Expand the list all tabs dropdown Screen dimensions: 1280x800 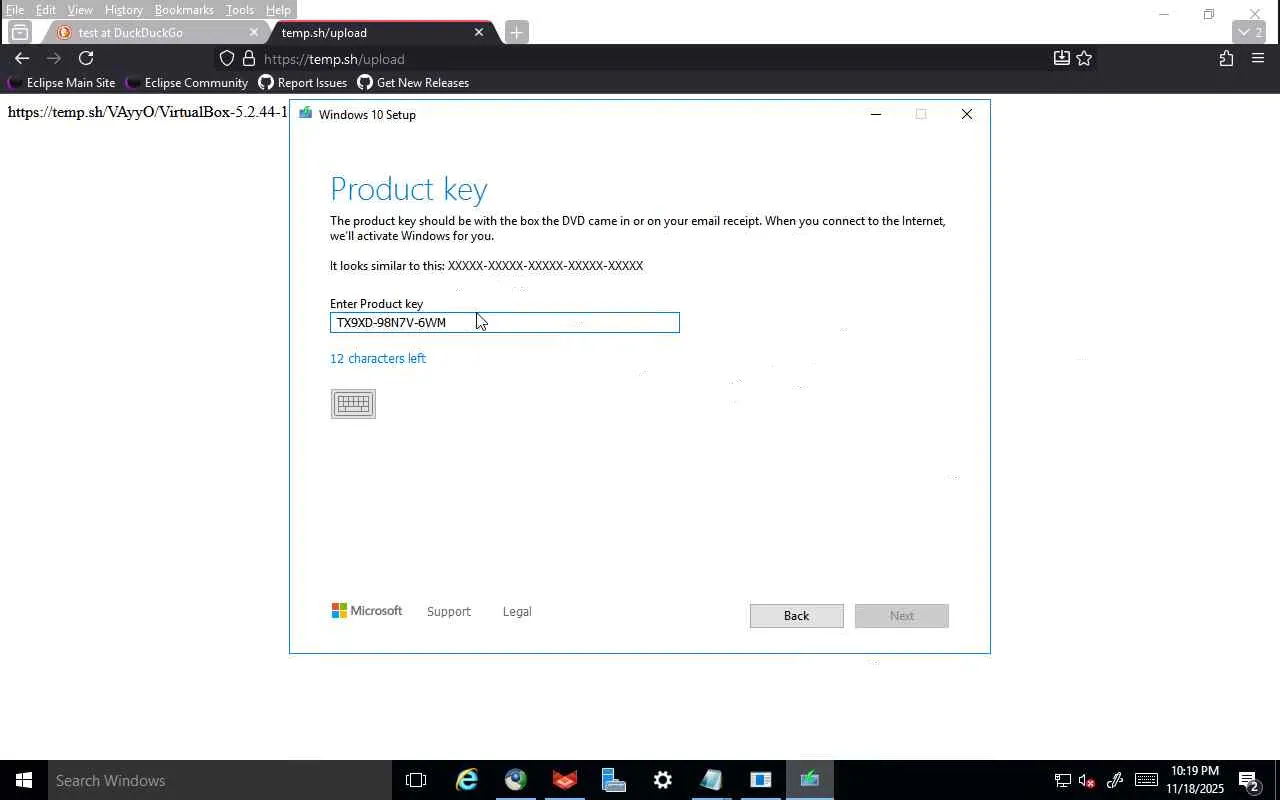coord(1250,33)
